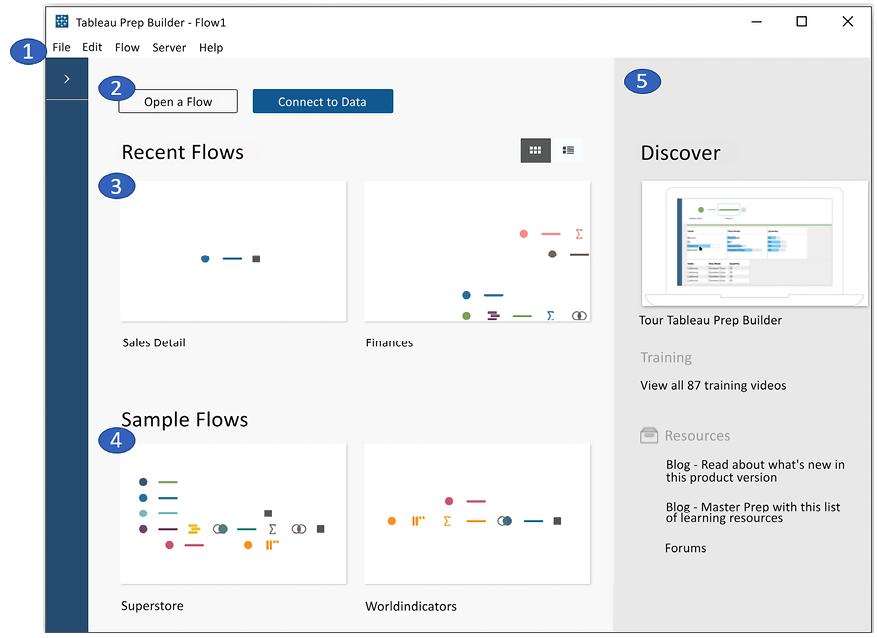Open the Finances recent flow thumbnail
This screenshot has width=877, height=638.
[x=477, y=251]
